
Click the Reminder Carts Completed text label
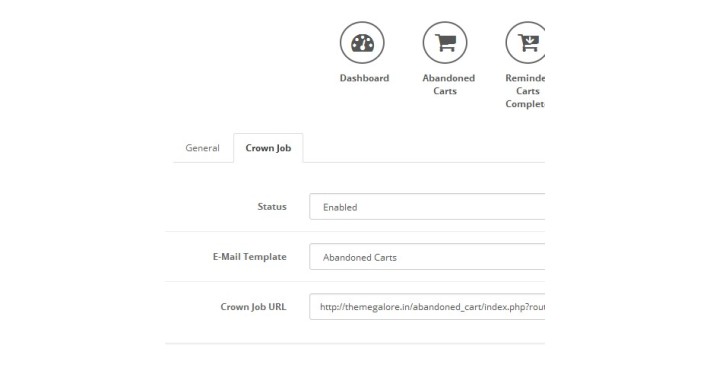click(x=525, y=91)
